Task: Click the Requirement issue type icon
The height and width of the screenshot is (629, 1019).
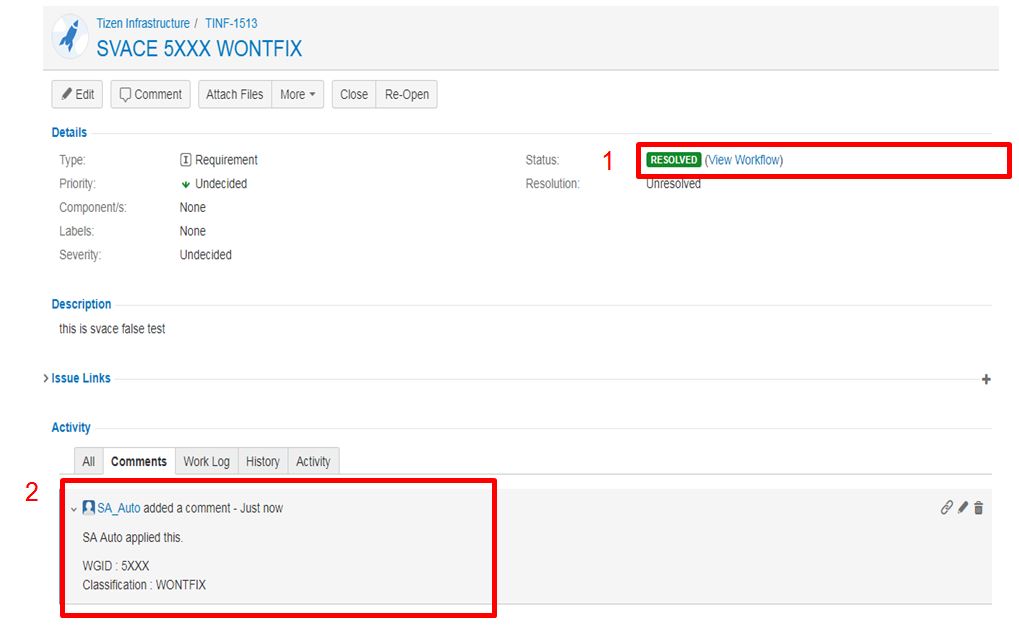Action: [x=185, y=160]
